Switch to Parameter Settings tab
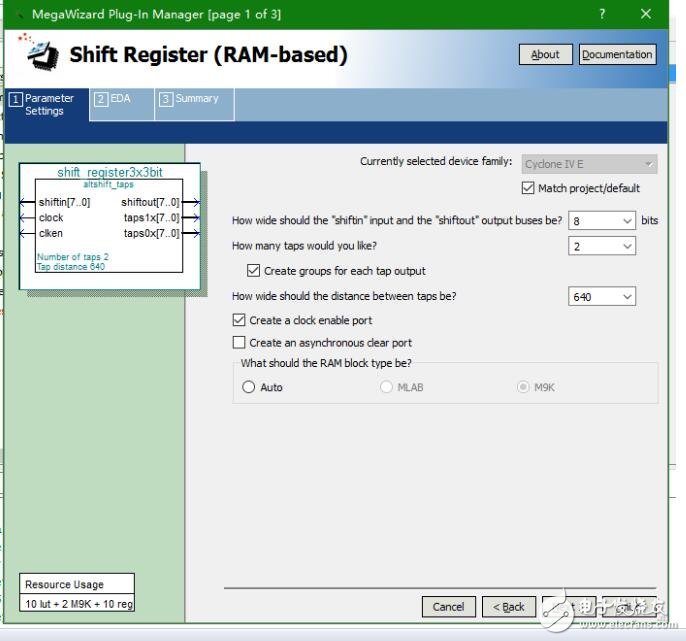This screenshot has width=686, height=641. (x=46, y=105)
